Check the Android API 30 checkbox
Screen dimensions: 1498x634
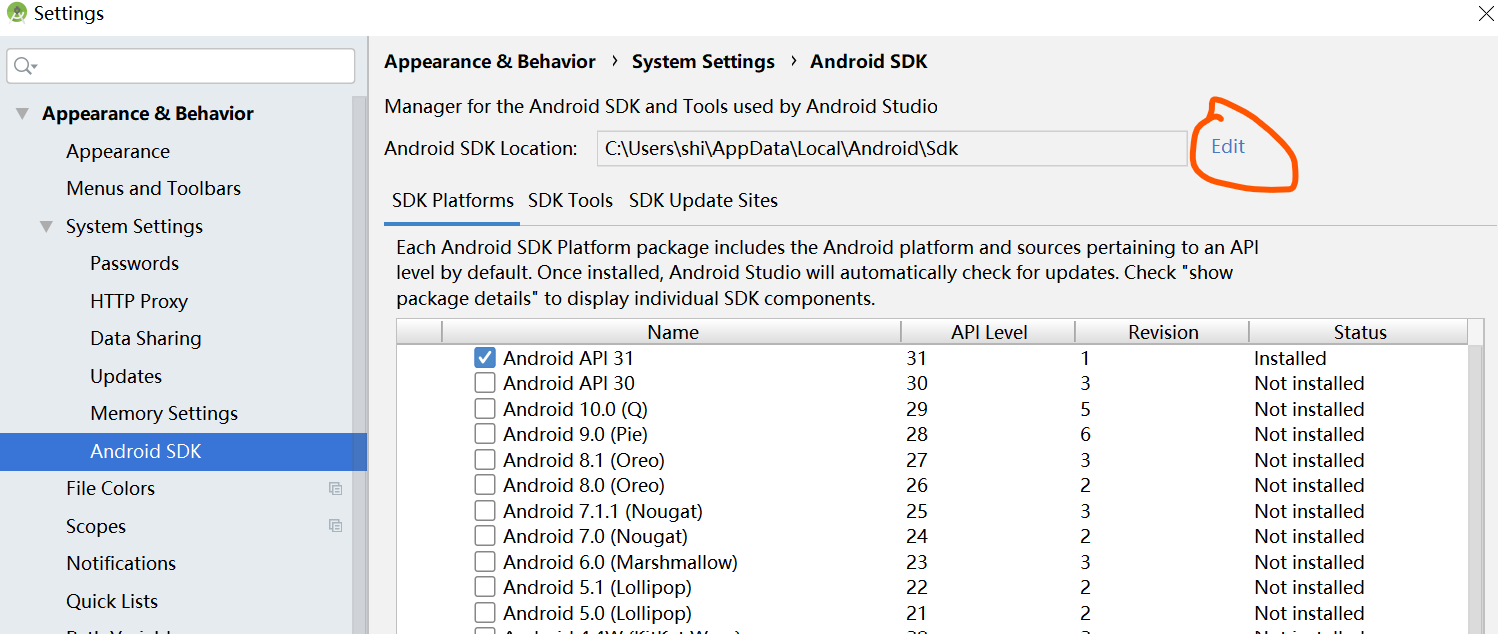(485, 383)
